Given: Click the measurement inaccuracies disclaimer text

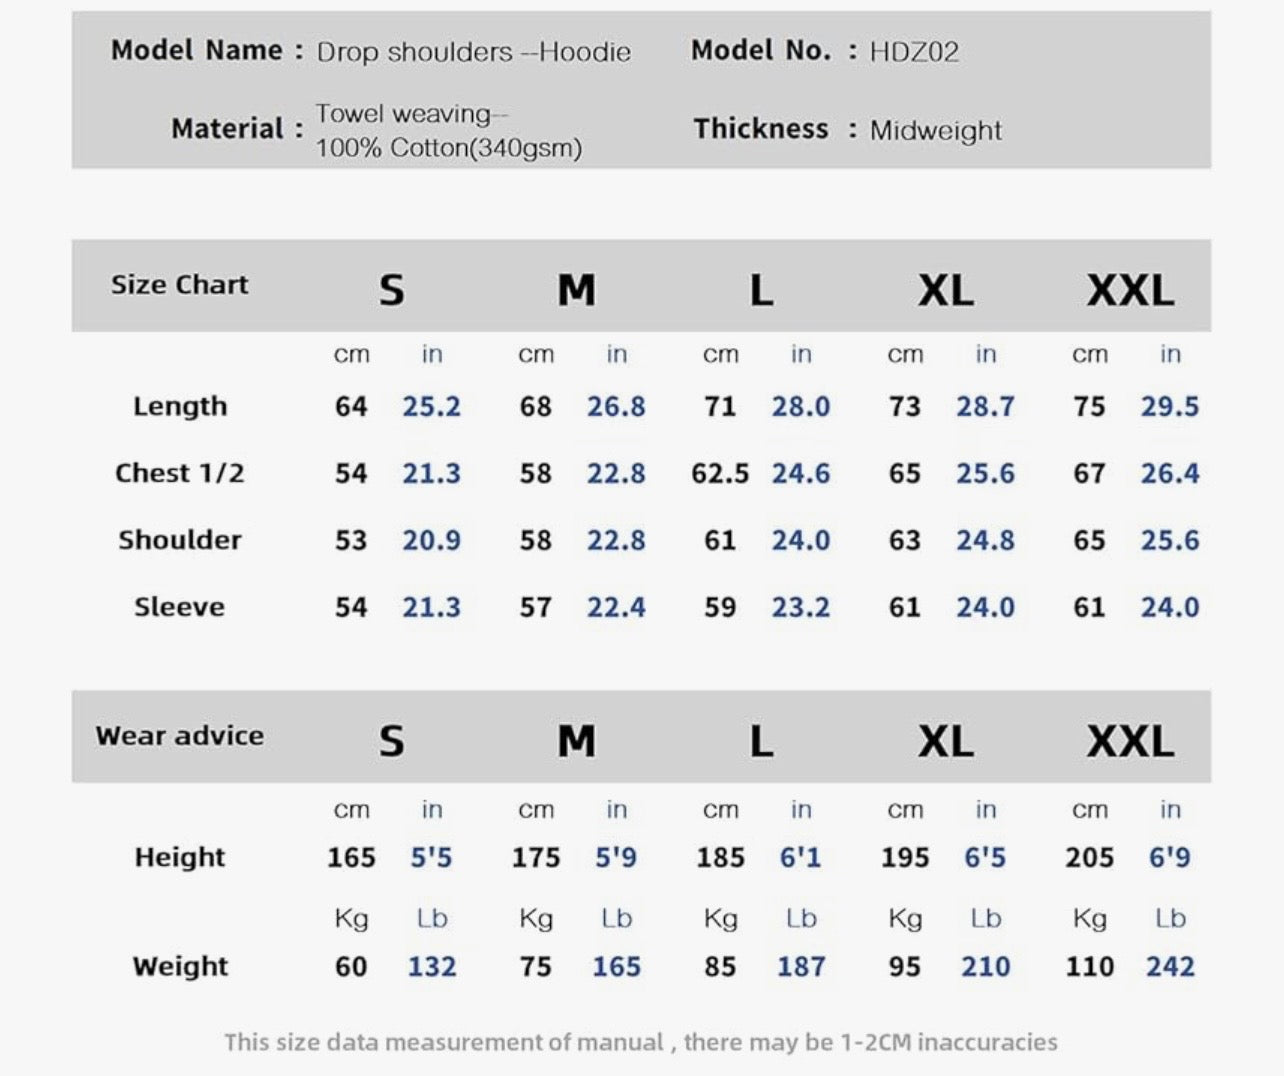Looking at the screenshot, I should tap(641, 1042).
